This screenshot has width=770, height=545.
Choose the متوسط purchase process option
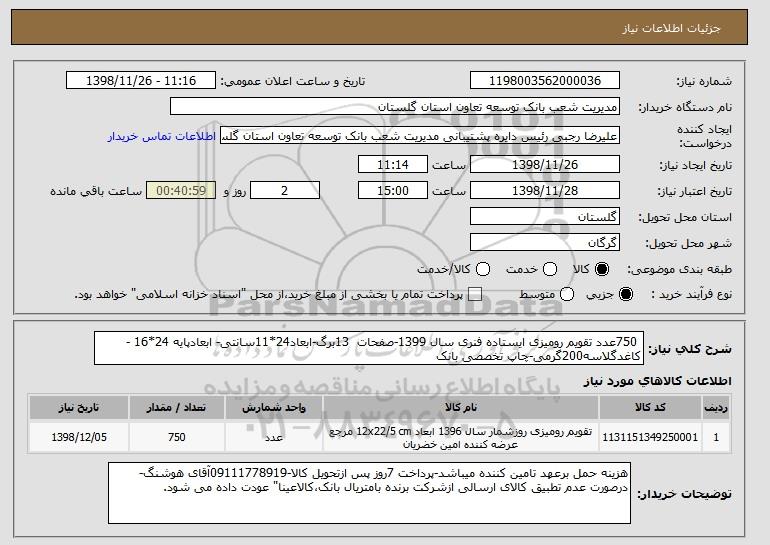click(x=567, y=294)
